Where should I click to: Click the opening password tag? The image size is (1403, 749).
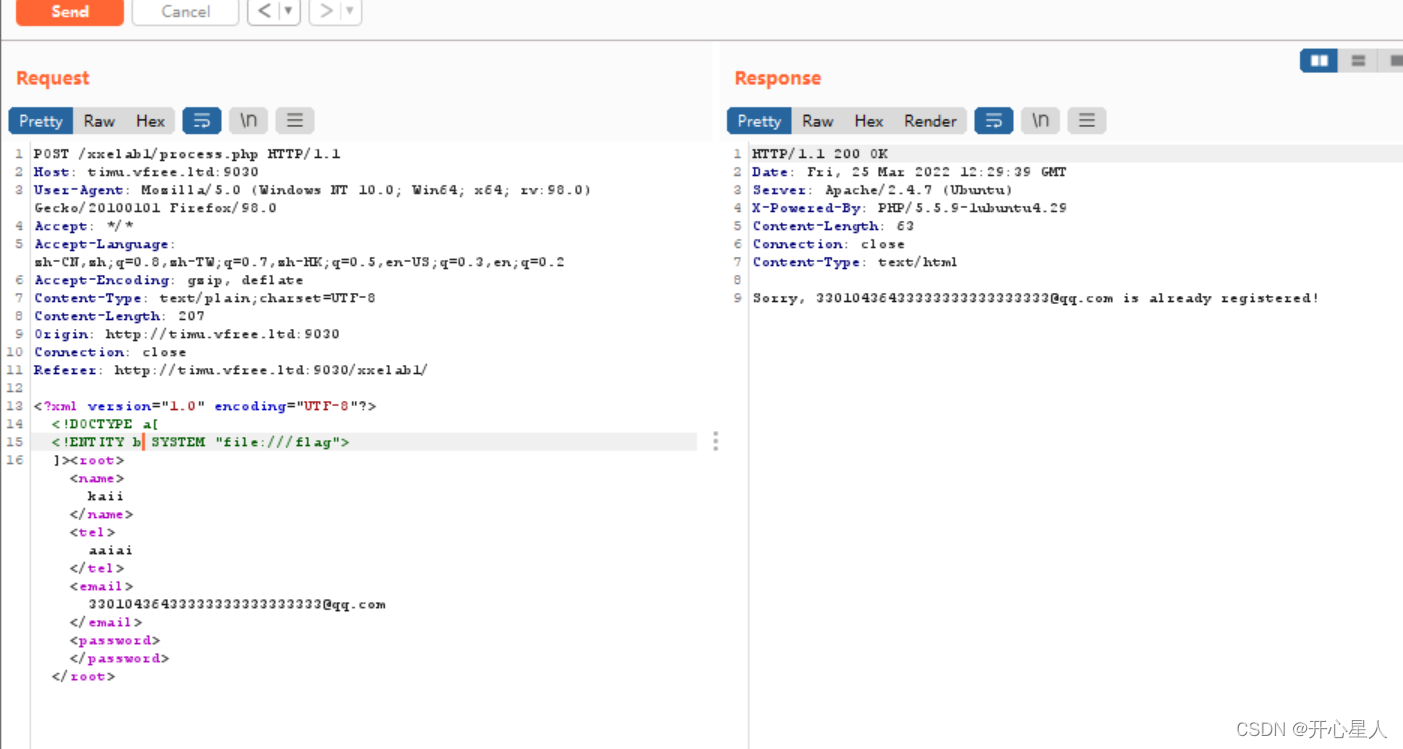coord(115,640)
